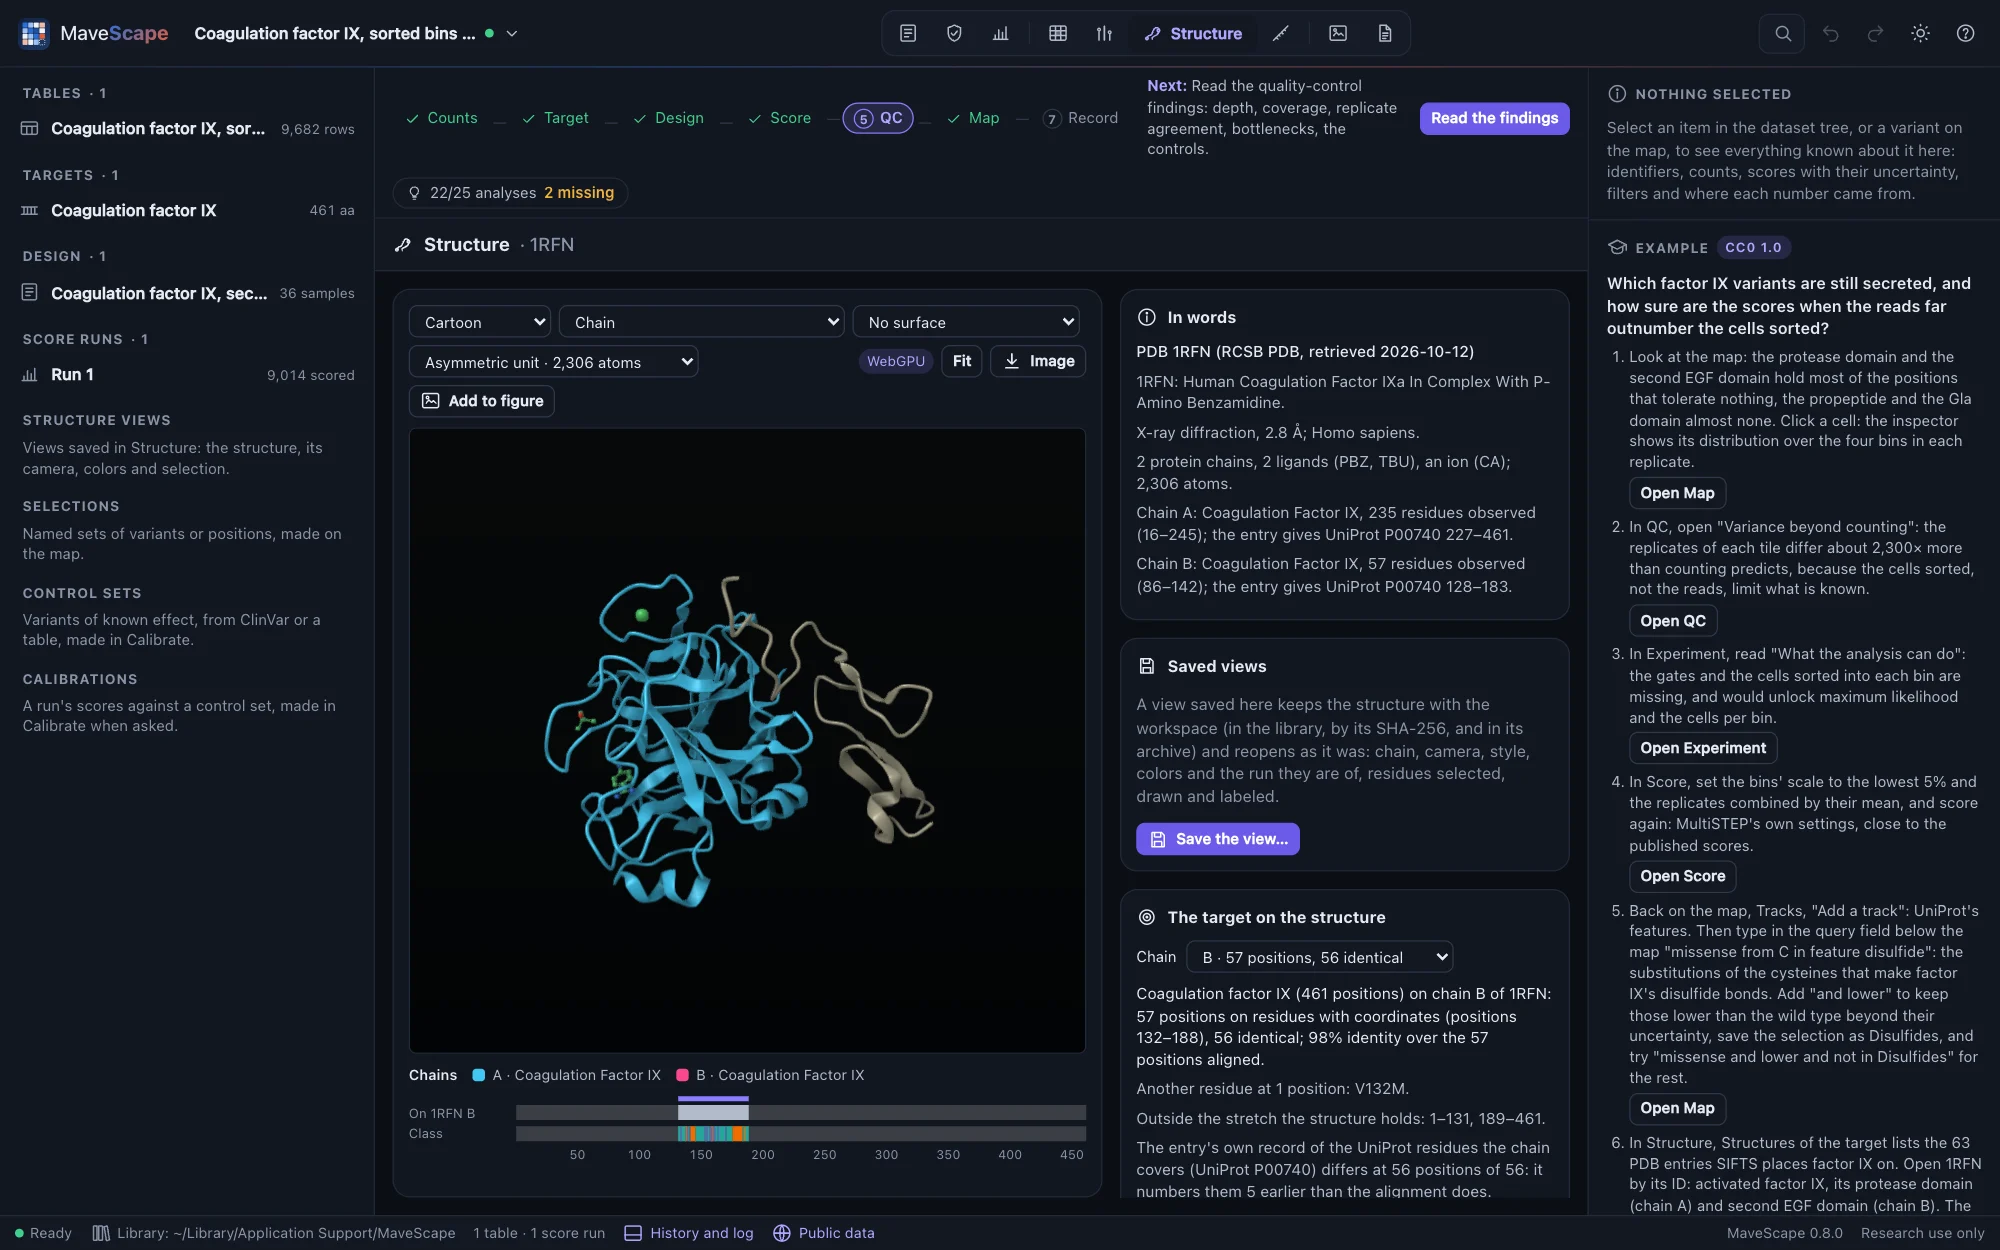Open the Asymmetric unit 2,306 atoms dropdown
The width and height of the screenshot is (2000, 1250).
coord(554,362)
